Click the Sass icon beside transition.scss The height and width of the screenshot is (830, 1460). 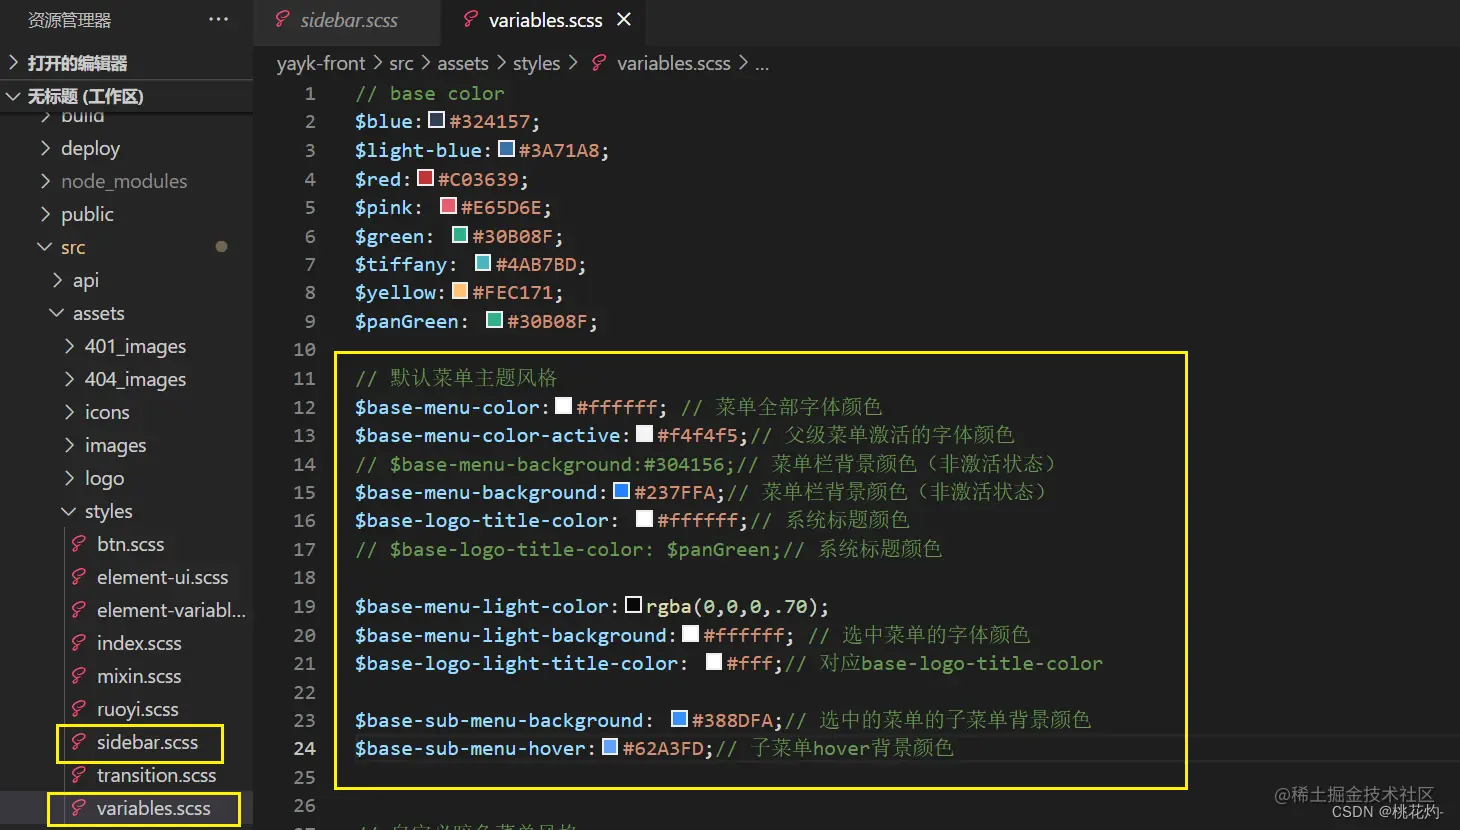click(78, 775)
